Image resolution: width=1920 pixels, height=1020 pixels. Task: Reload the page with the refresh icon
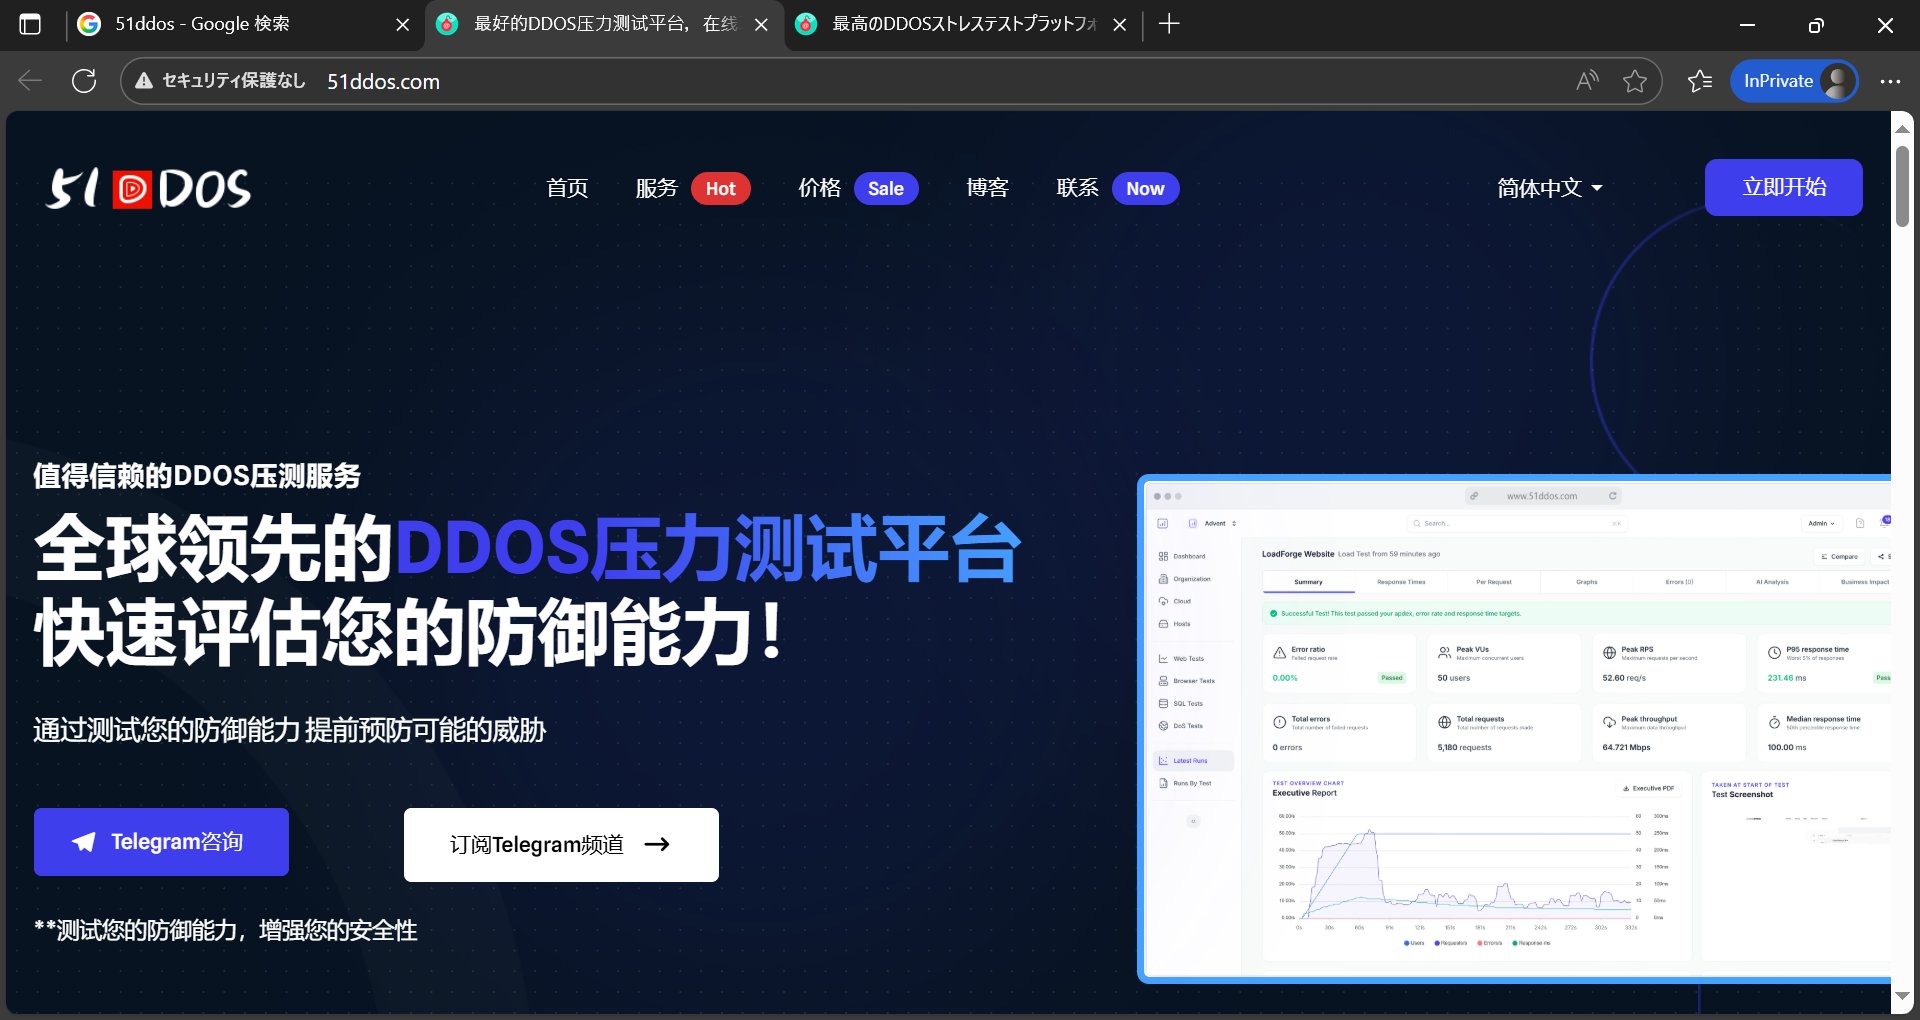[84, 81]
